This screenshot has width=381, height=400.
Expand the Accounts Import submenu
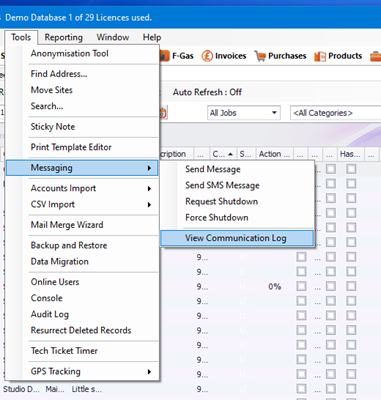[82, 188]
